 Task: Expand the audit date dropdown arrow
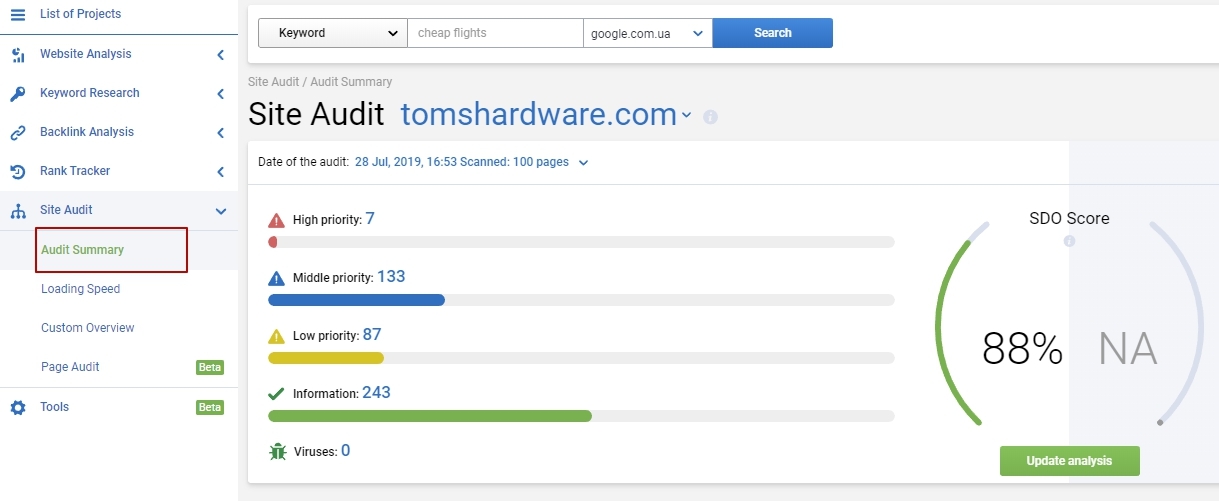click(584, 163)
